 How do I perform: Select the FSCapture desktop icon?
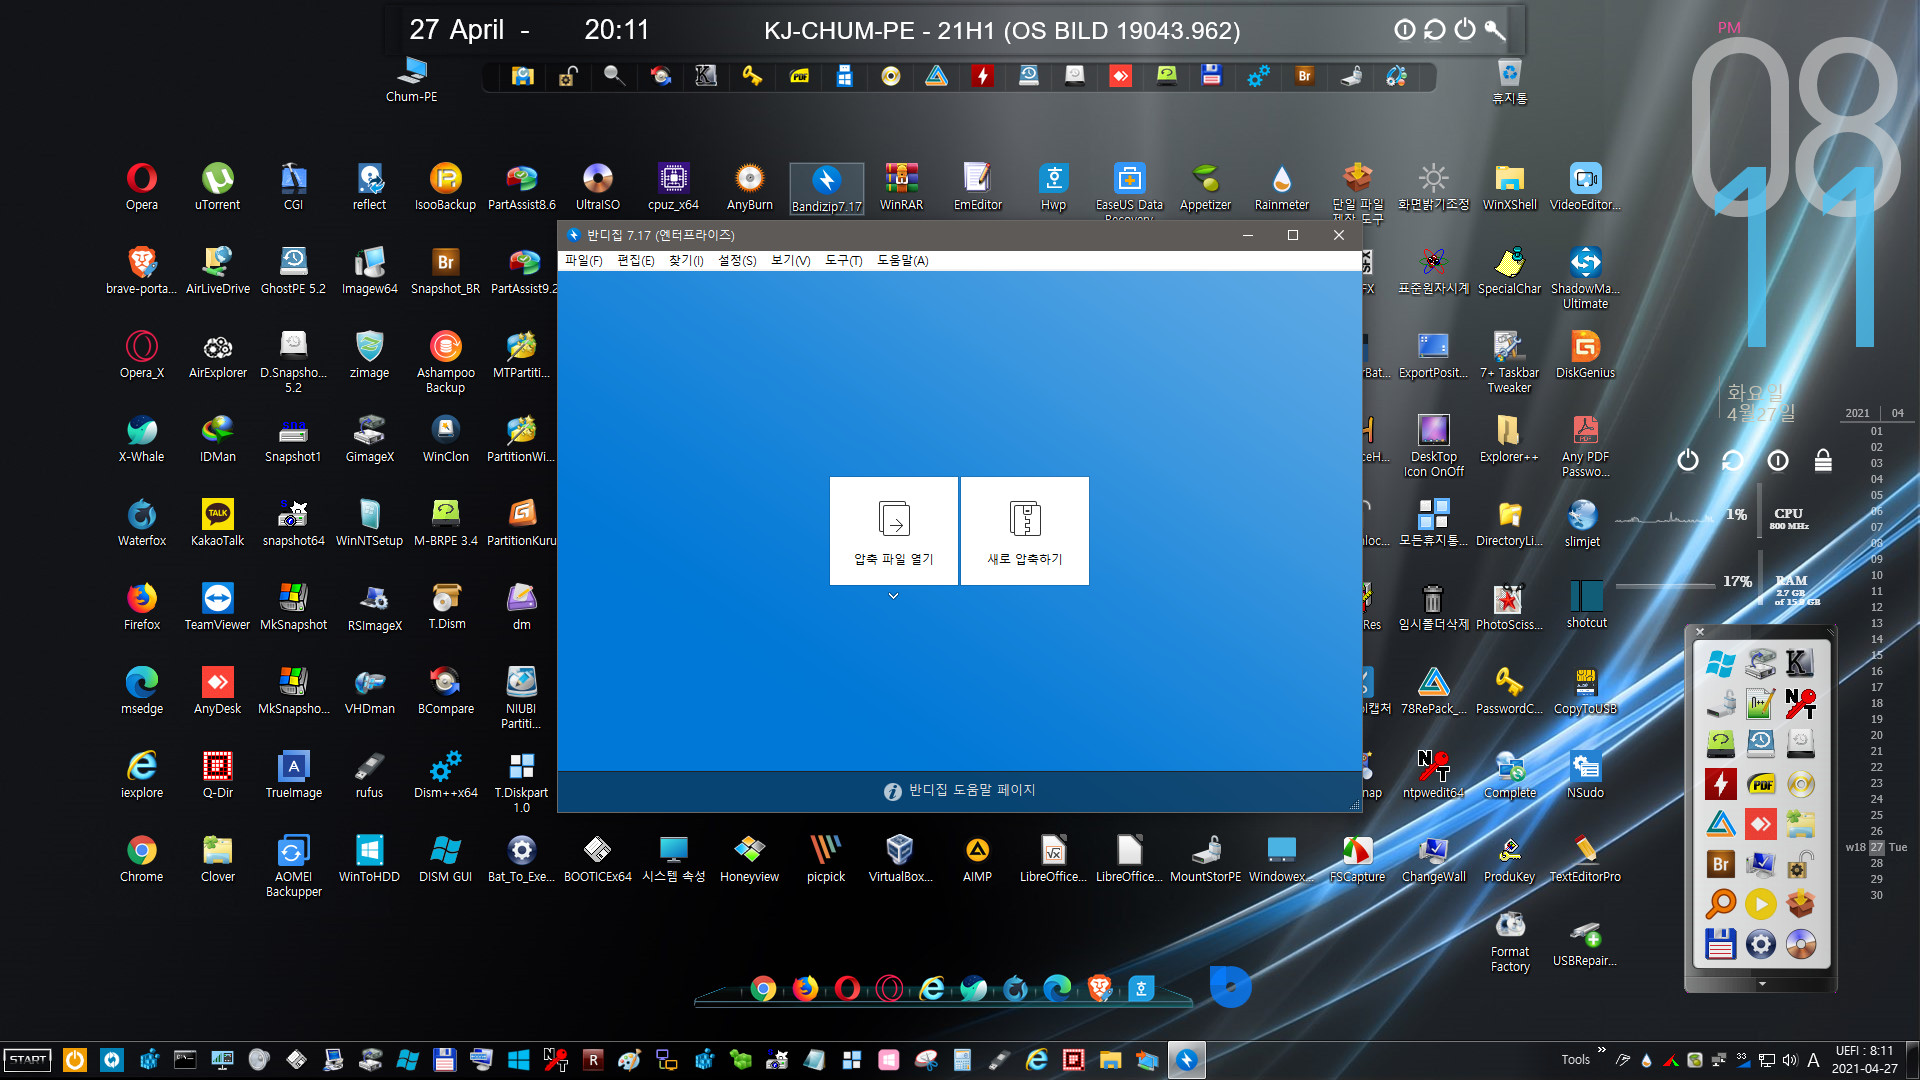1357,859
